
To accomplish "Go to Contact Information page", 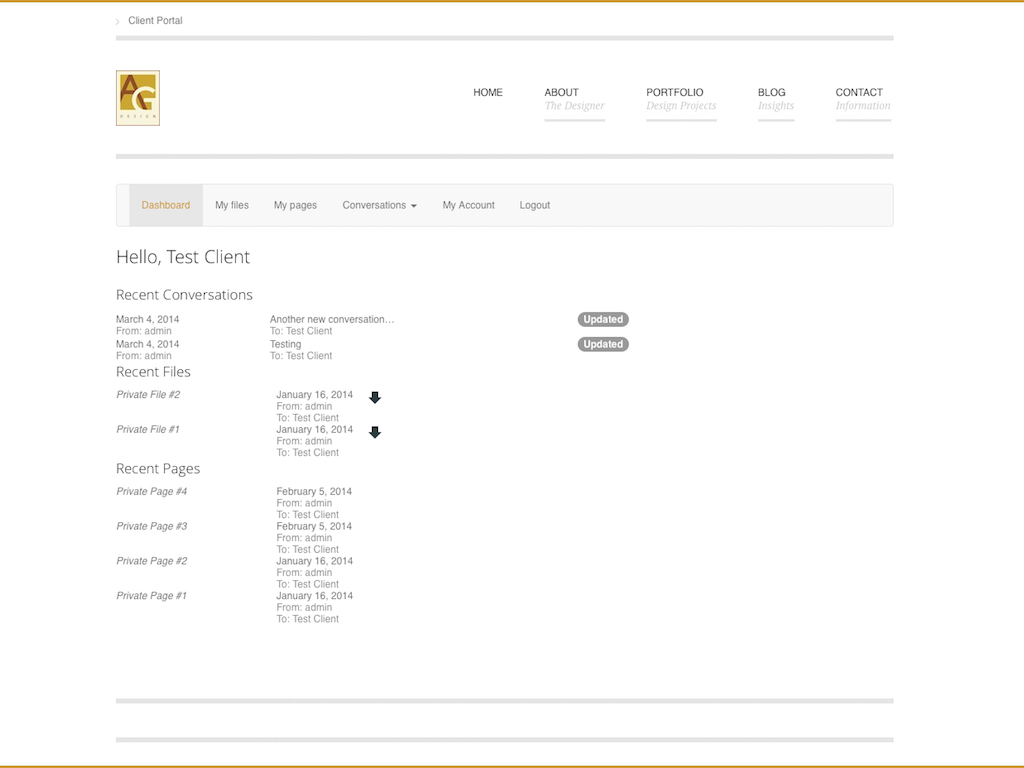I will click(x=862, y=98).
